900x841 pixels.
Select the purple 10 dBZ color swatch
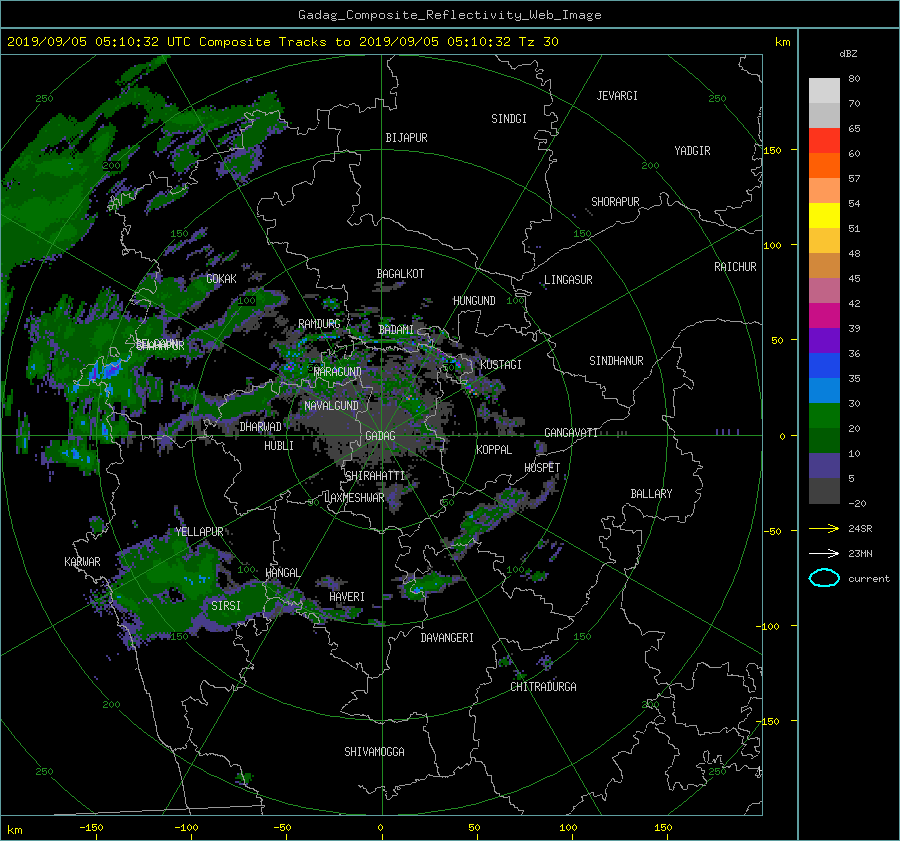[x=824, y=466]
